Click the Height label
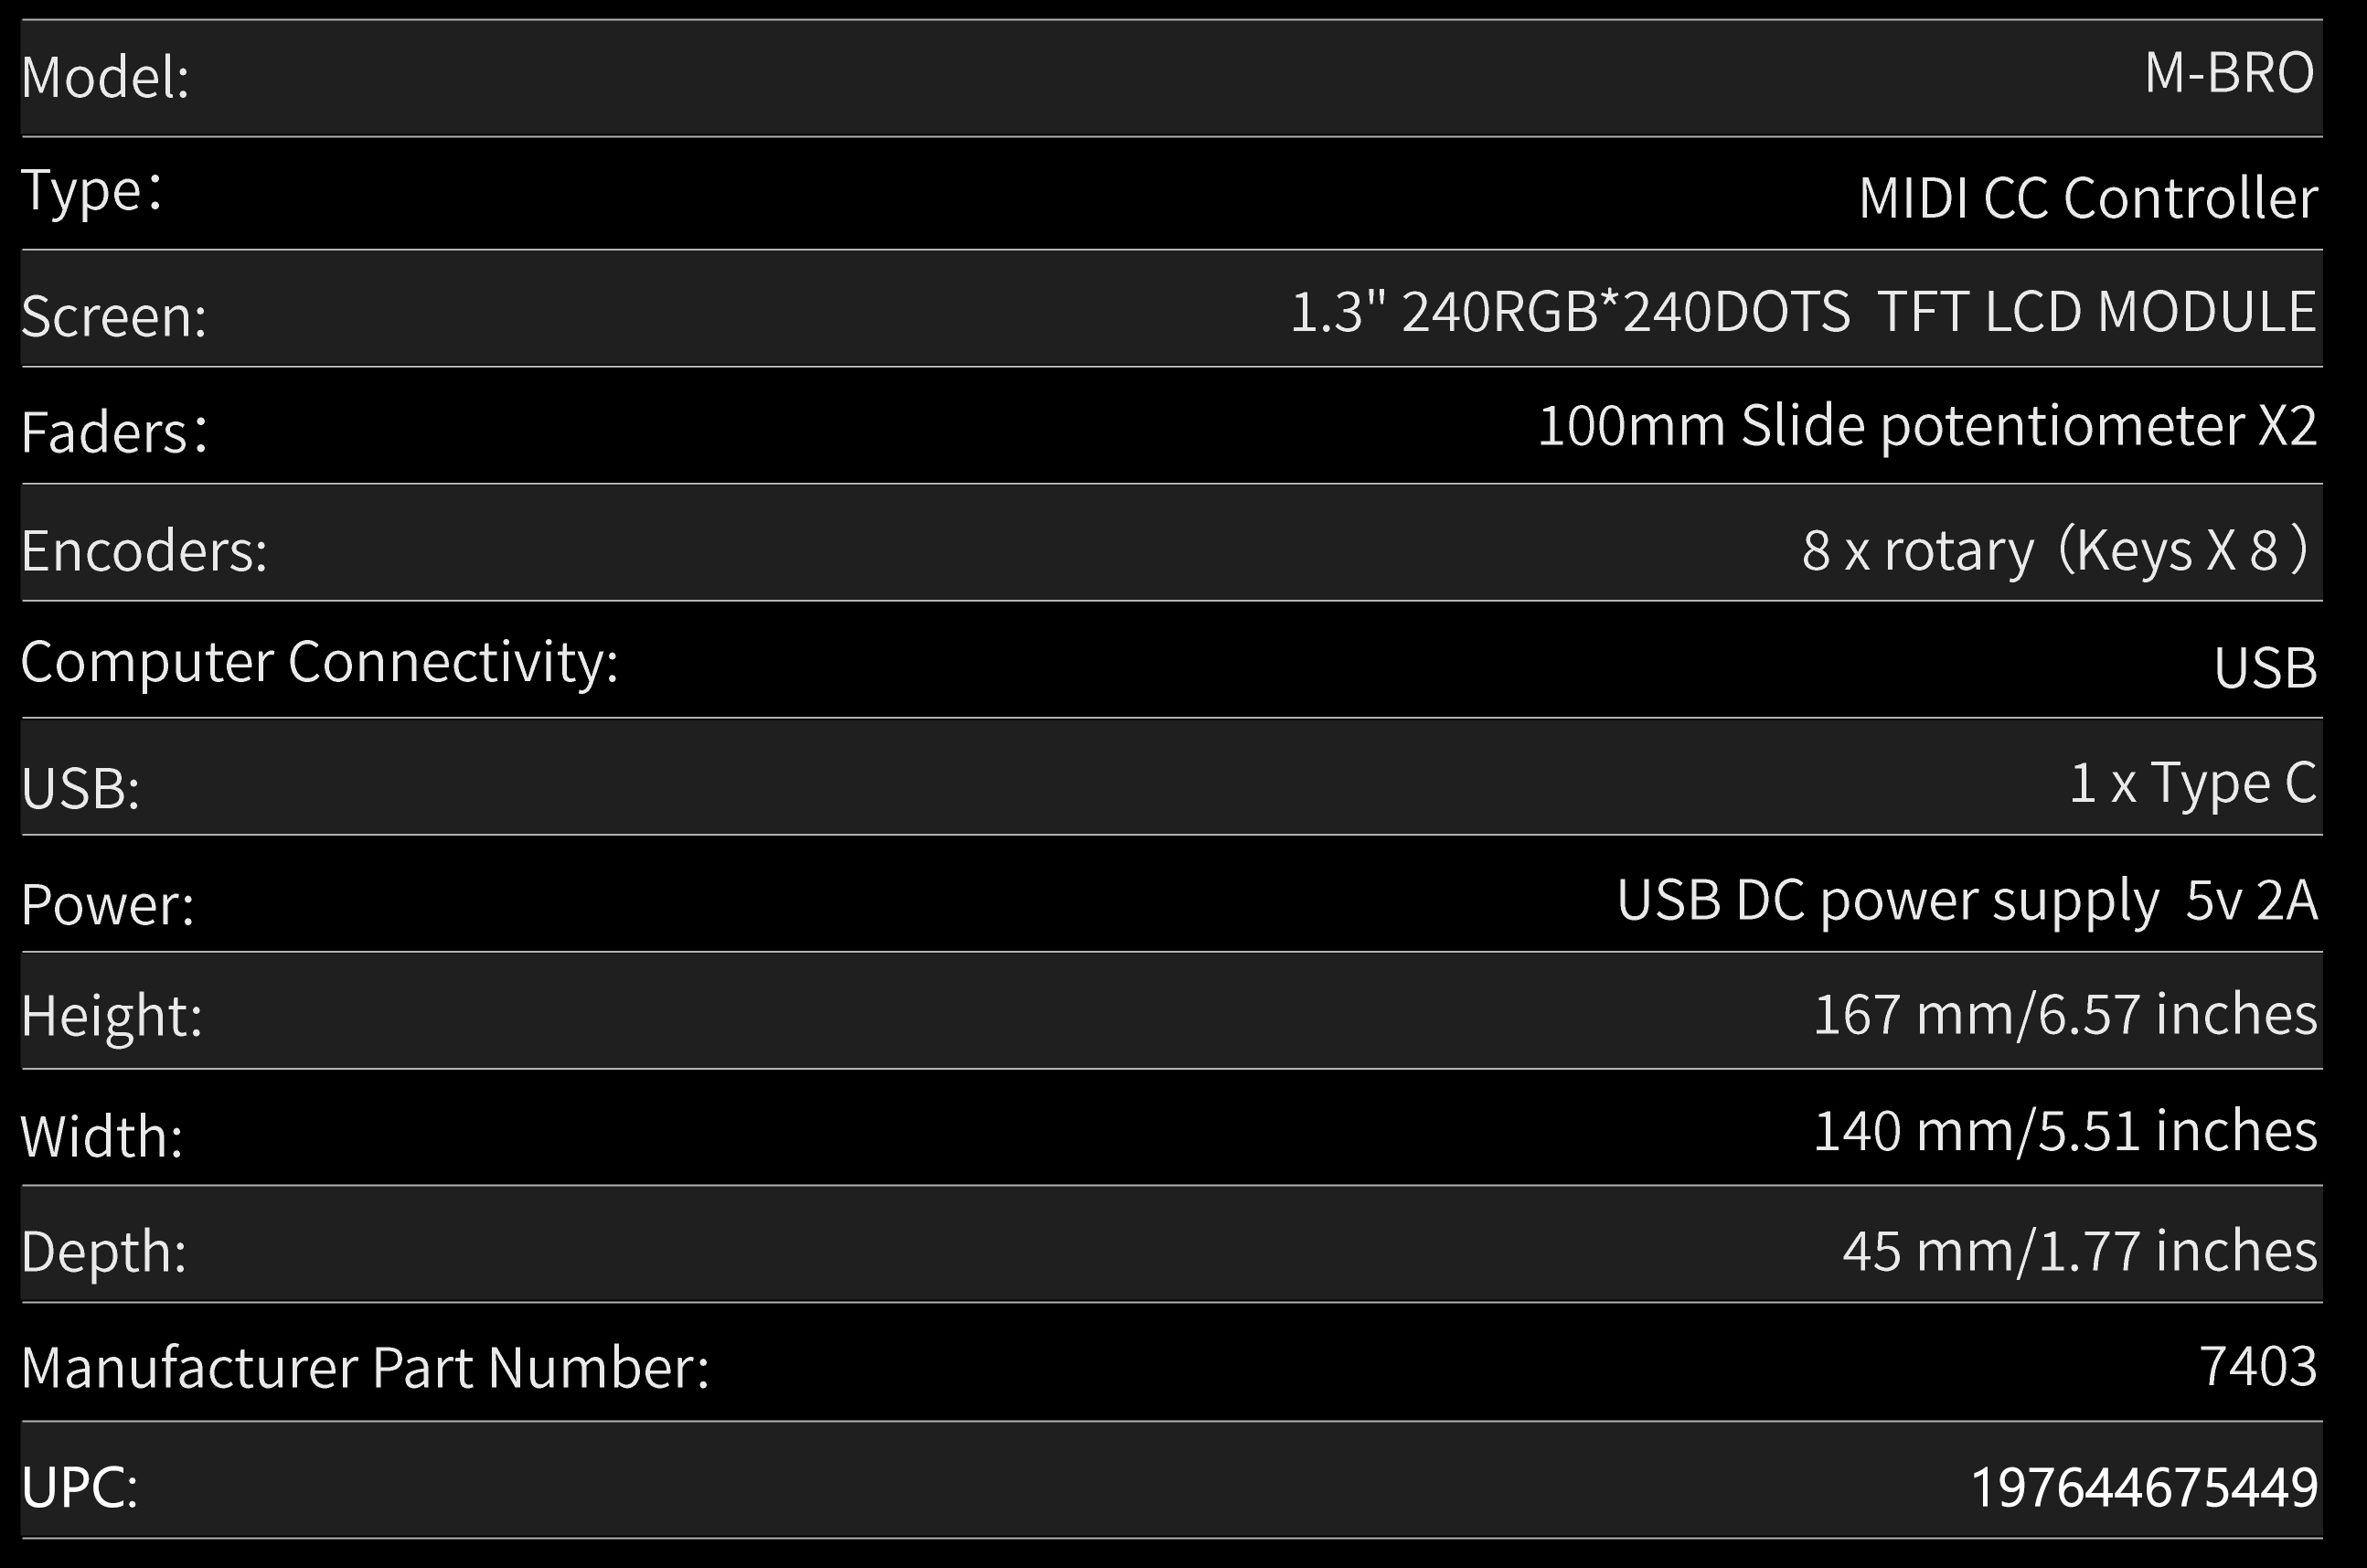 click(111, 1016)
